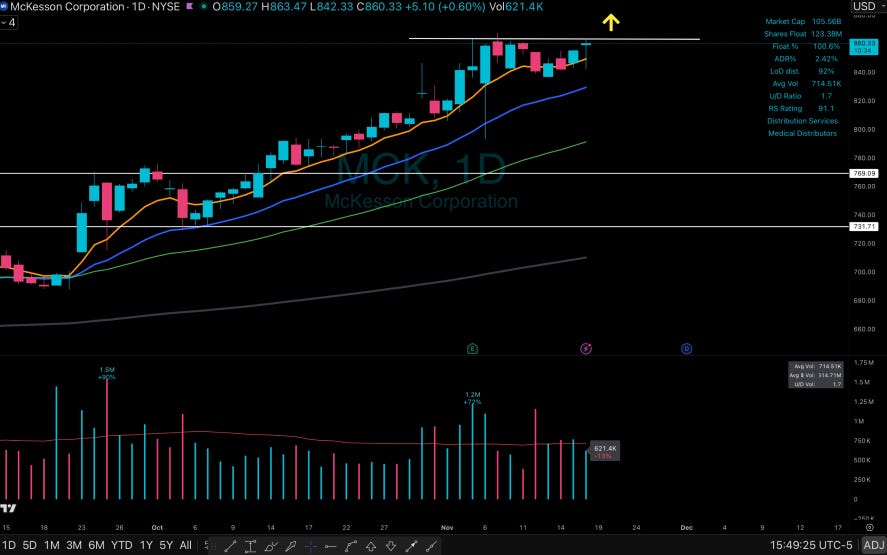Set time range to 1Y

146,545
